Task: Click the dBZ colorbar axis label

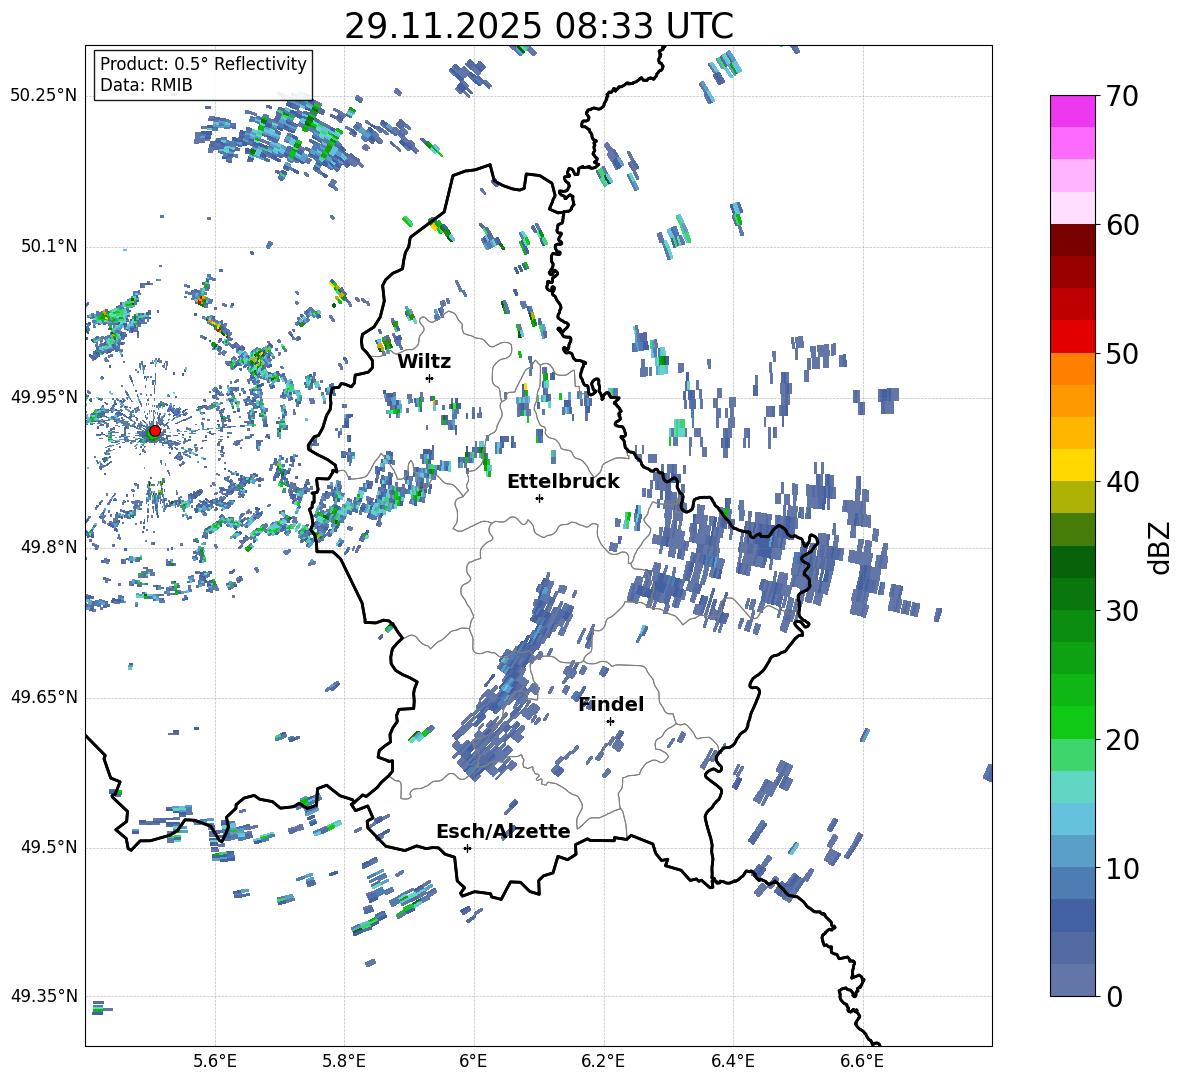Action: [x=1160, y=547]
